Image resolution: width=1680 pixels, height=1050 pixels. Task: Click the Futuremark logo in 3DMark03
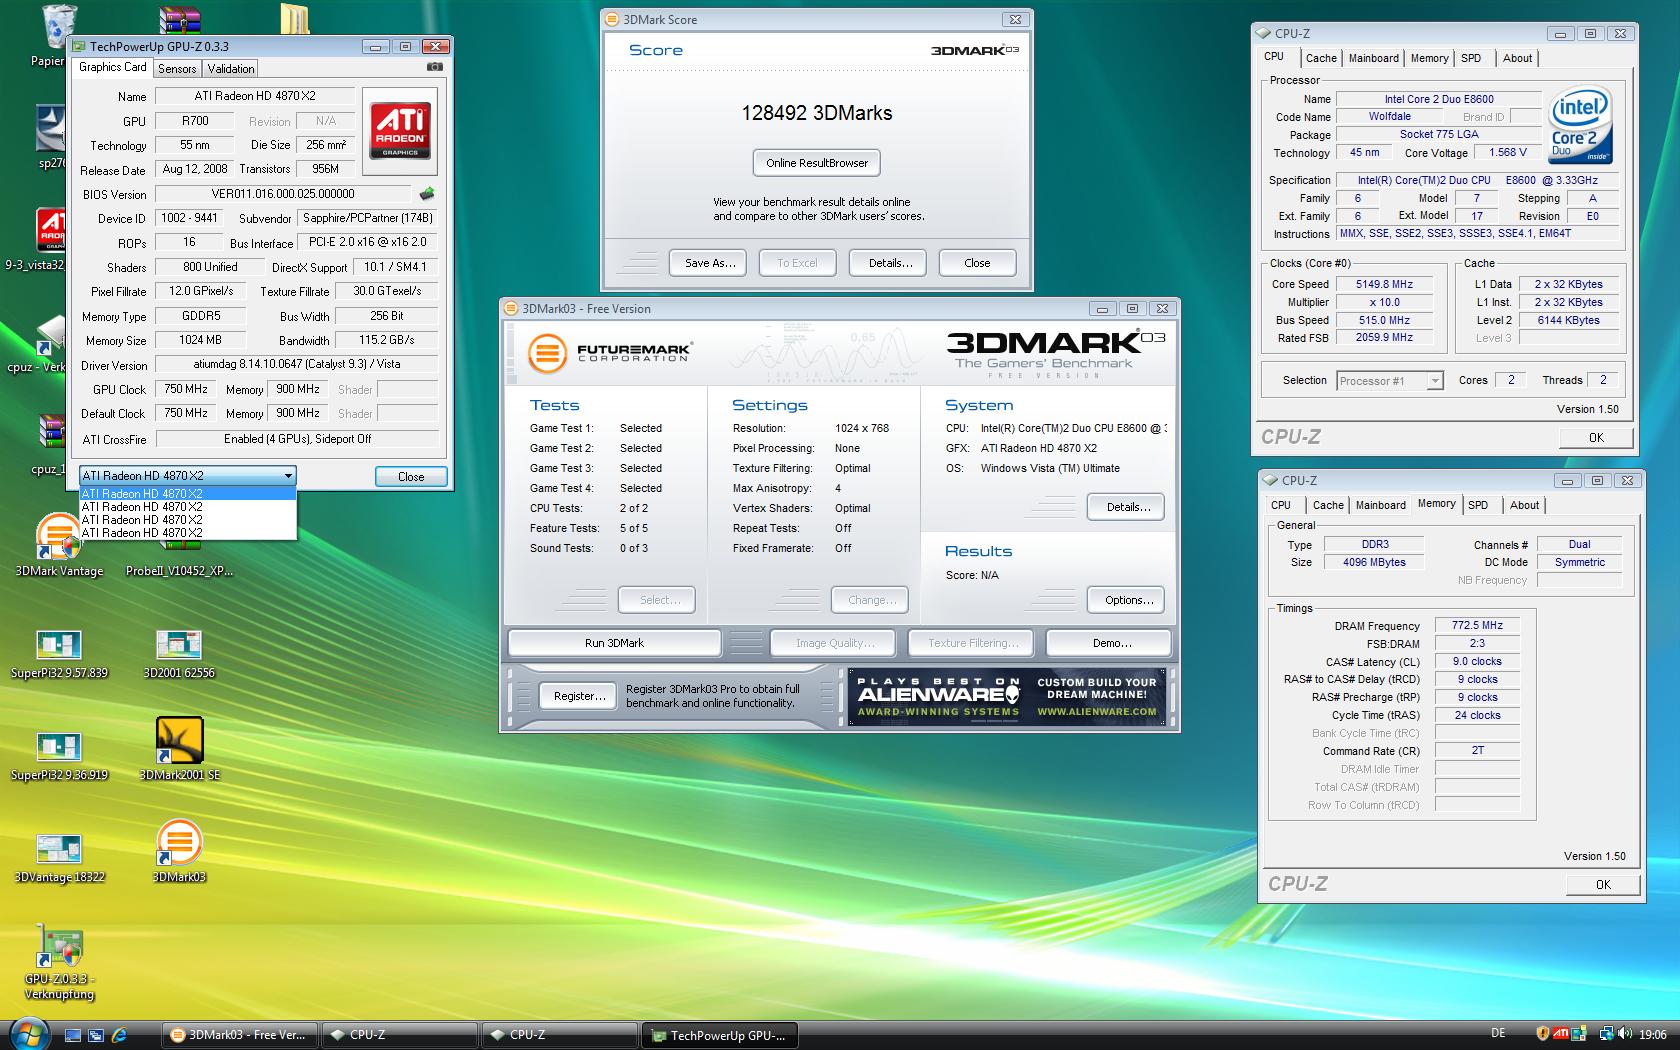tap(610, 354)
